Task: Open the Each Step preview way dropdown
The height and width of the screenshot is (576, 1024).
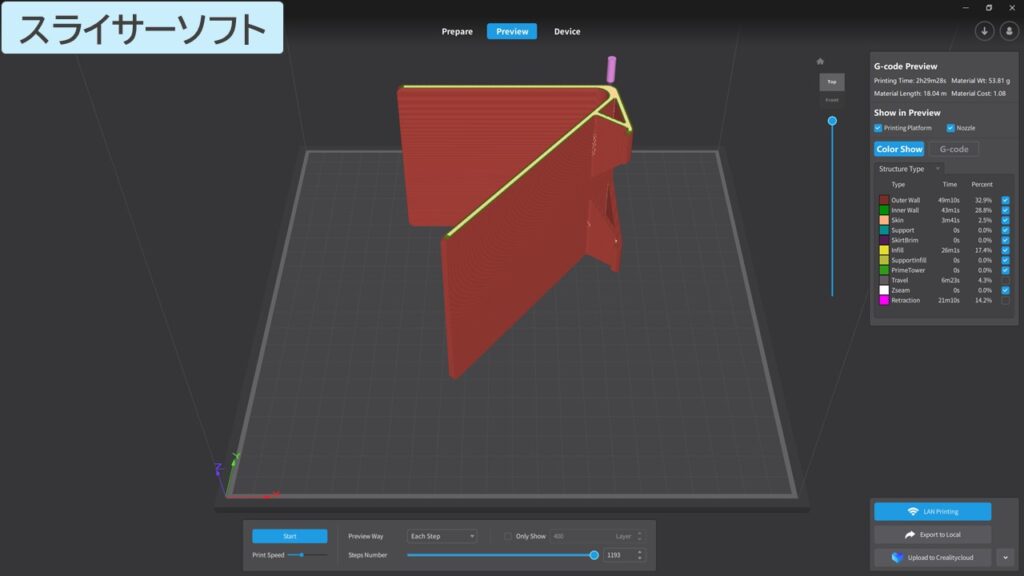Action: click(441, 536)
